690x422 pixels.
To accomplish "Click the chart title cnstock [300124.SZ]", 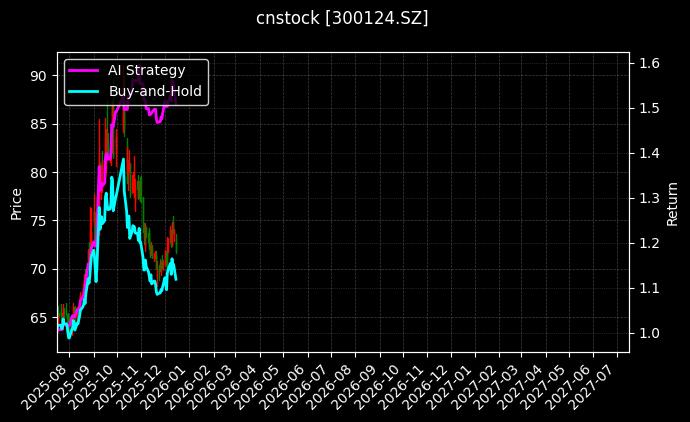I will point(342,18).
